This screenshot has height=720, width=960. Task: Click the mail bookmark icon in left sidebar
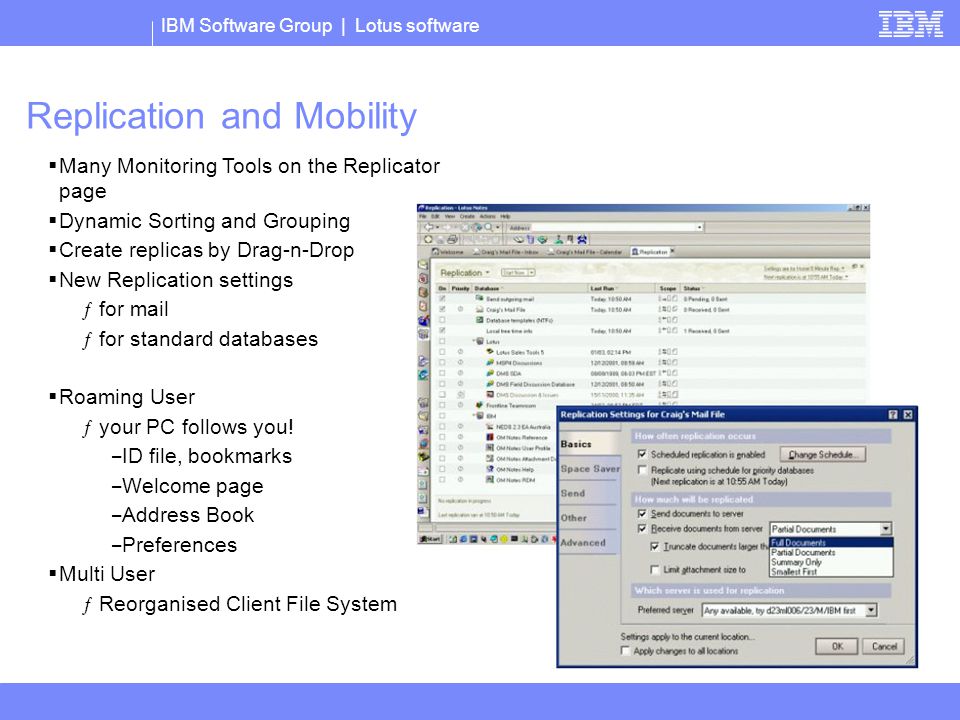point(422,265)
